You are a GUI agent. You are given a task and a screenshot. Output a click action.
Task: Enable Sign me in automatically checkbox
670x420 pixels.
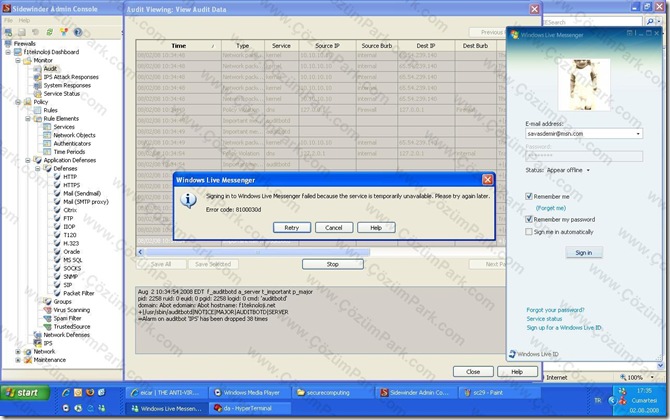tap(529, 232)
